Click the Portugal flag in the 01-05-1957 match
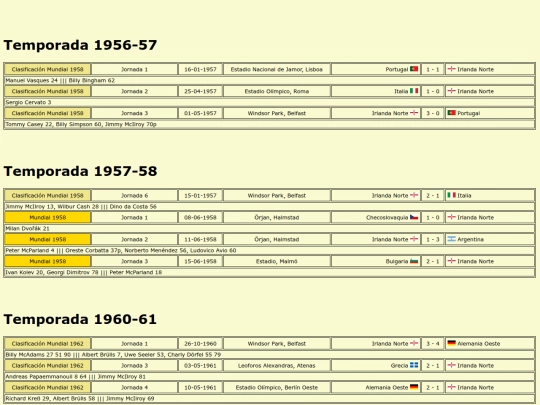The width and height of the screenshot is (540, 405). coord(451,113)
